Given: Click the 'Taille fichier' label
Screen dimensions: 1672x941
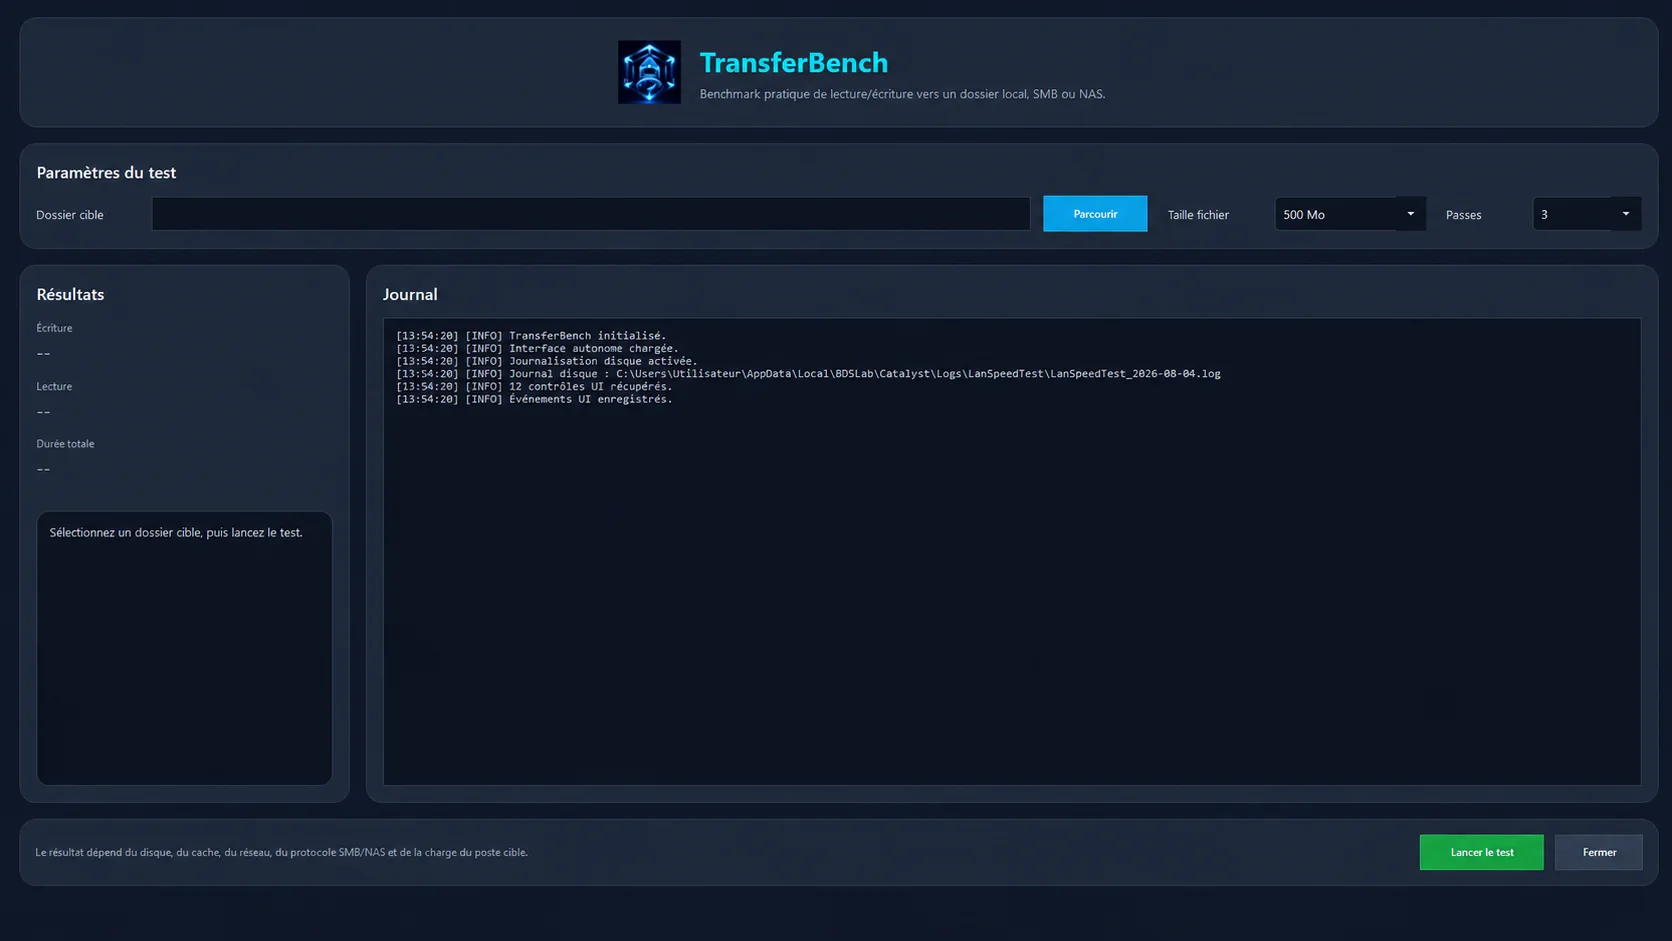Looking at the screenshot, I should point(1198,215).
